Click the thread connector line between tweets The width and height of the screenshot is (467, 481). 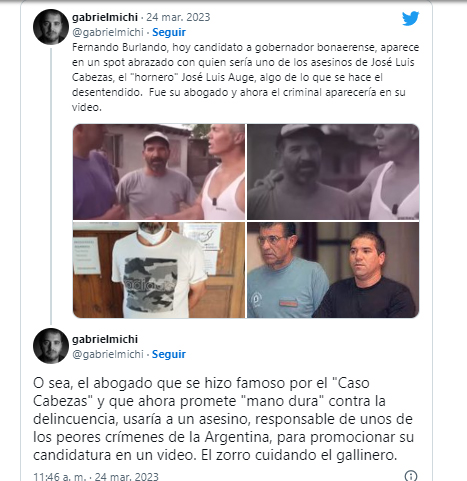point(51,186)
